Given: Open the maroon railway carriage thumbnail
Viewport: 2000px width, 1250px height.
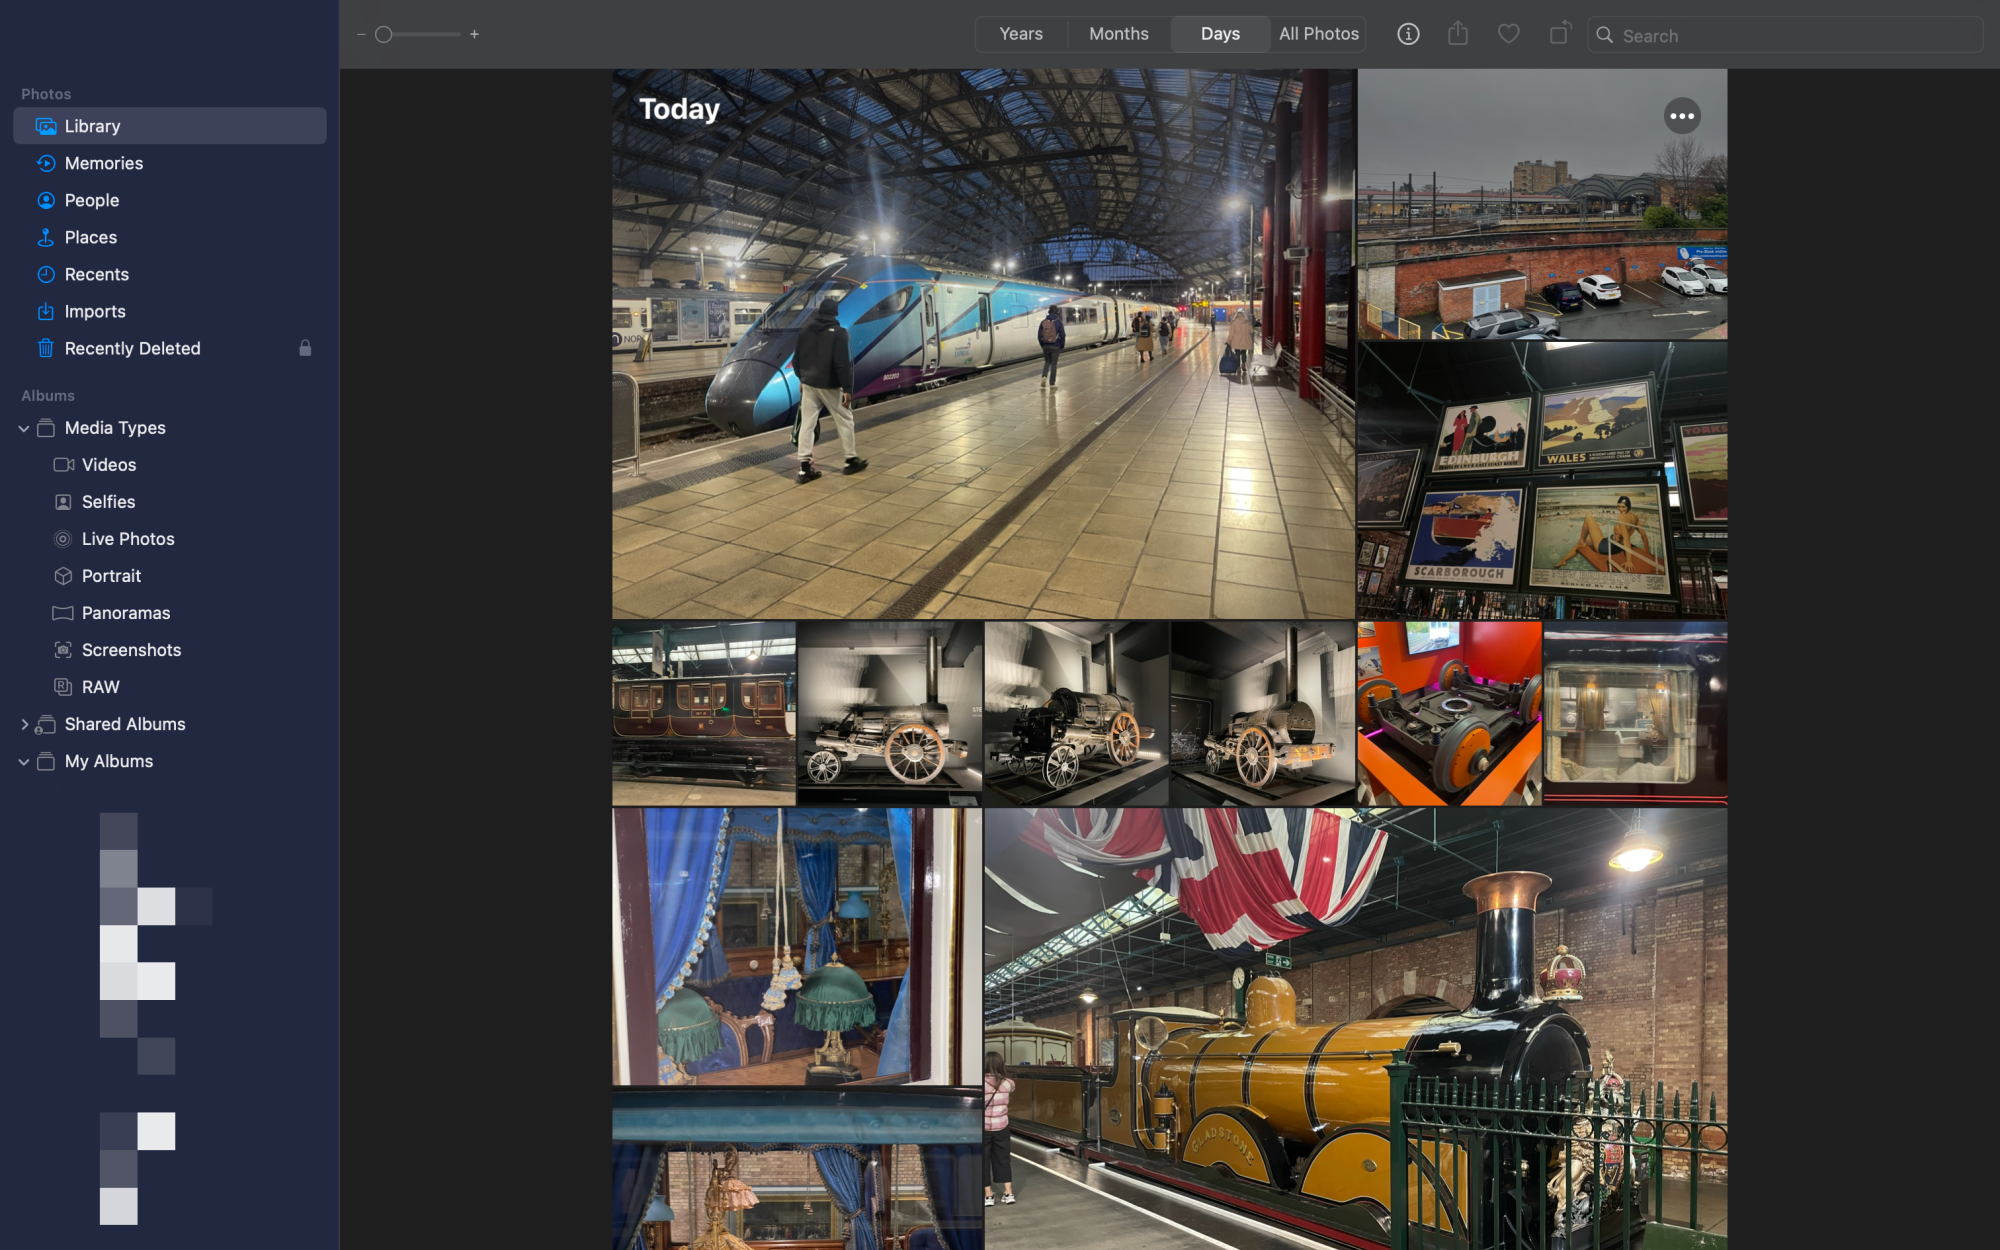Looking at the screenshot, I should point(704,714).
